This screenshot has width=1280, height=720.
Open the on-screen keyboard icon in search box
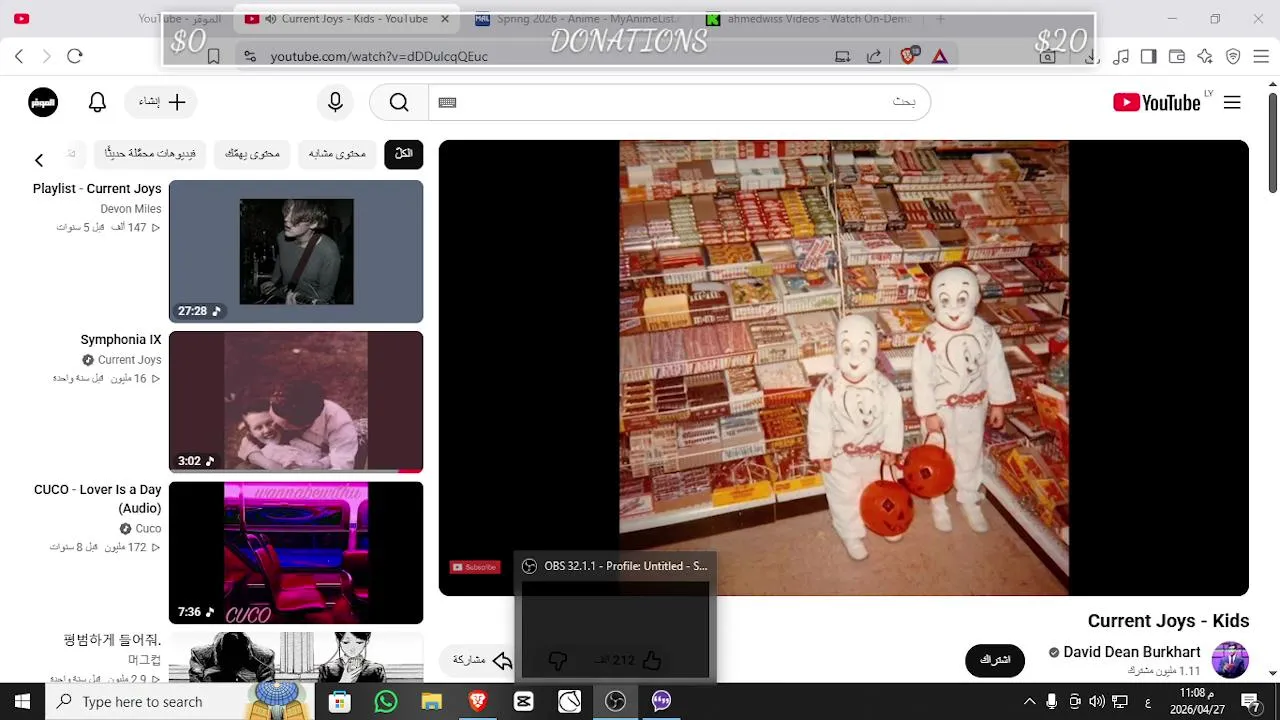(447, 102)
